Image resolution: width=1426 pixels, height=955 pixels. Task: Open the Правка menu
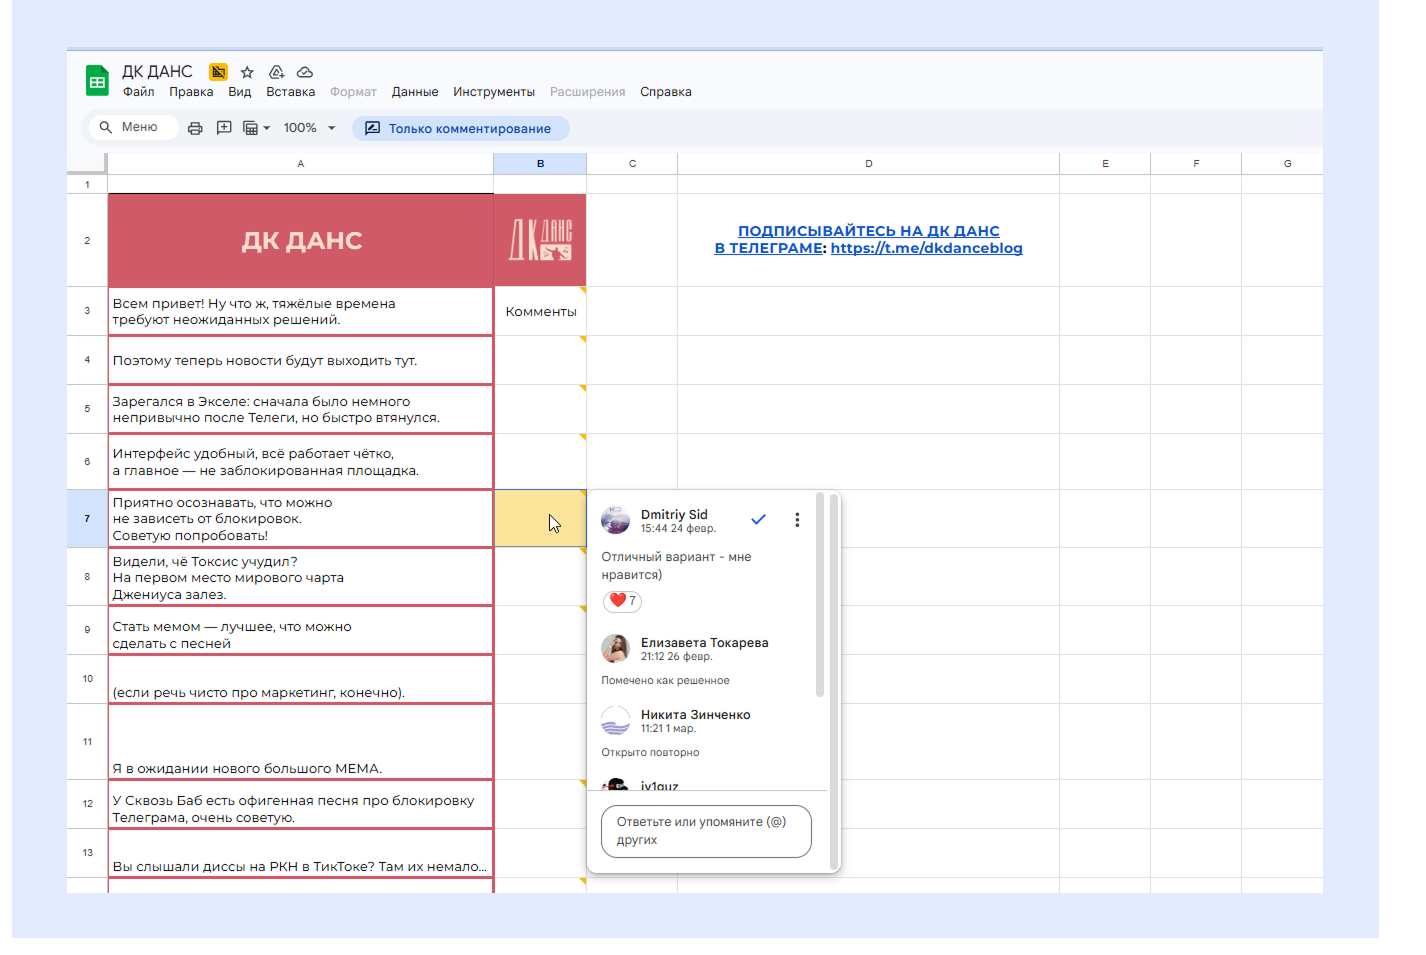(191, 92)
